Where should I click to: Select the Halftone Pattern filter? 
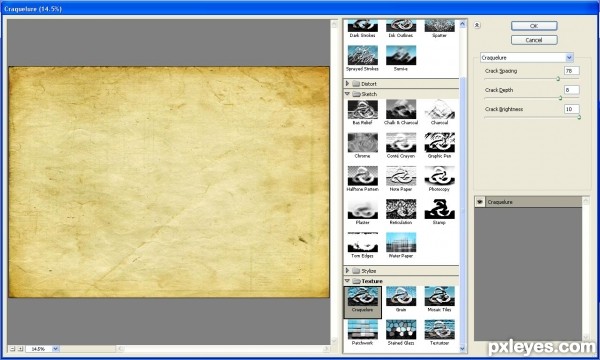(362, 179)
